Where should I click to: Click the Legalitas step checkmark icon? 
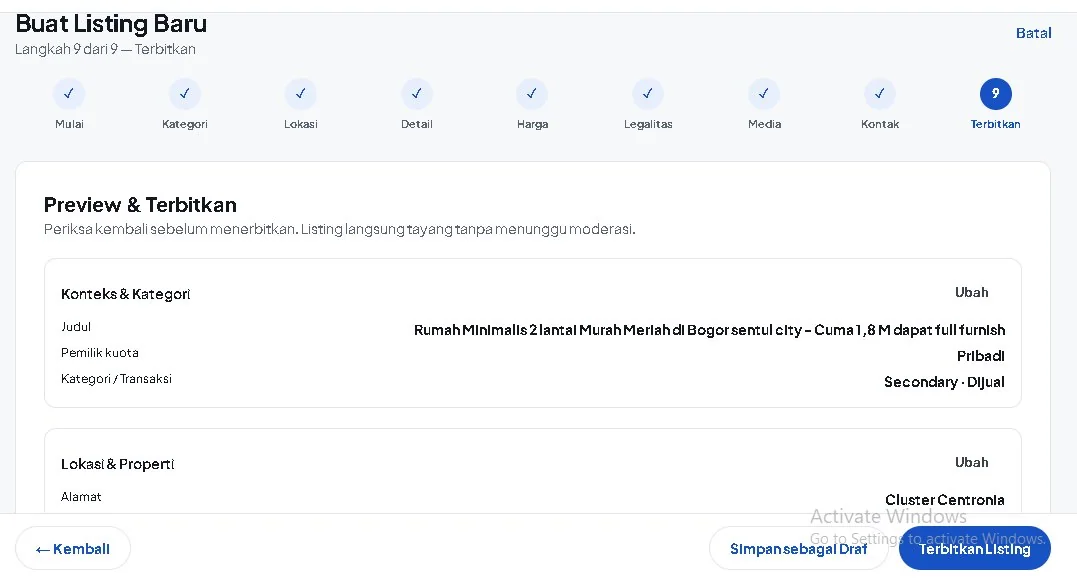[648, 94]
